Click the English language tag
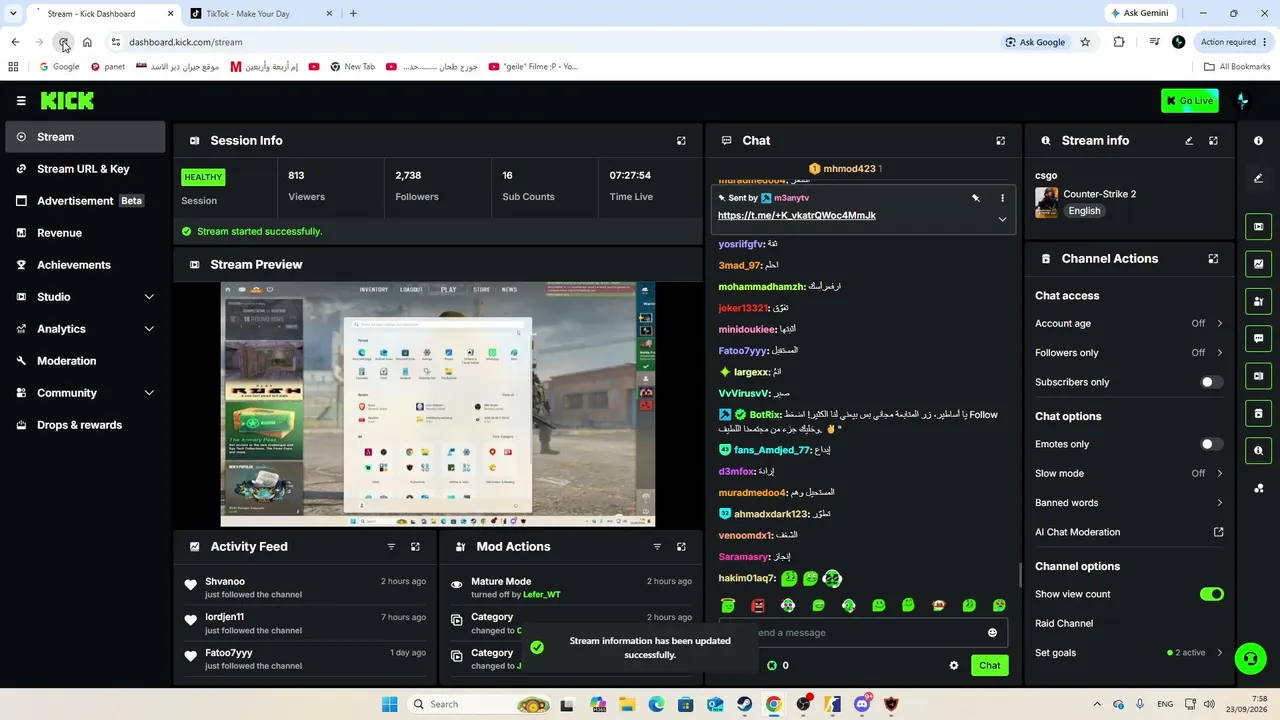 [x=1084, y=211]
